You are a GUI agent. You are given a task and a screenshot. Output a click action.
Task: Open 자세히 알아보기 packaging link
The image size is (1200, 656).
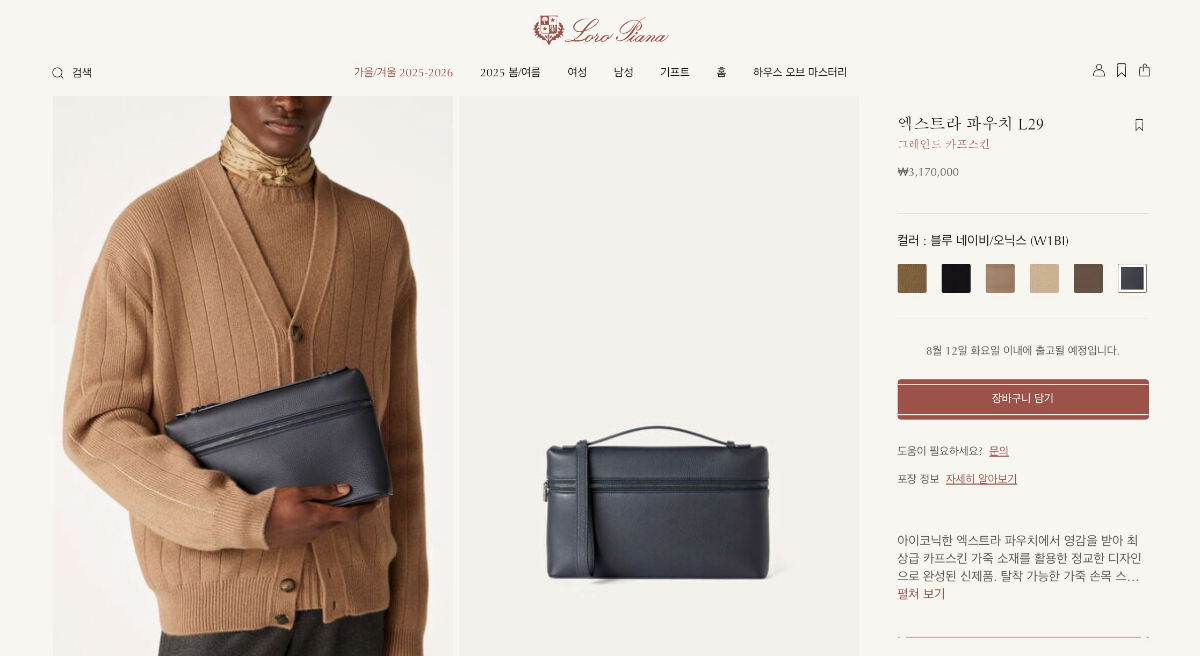[x=981, y=479]
